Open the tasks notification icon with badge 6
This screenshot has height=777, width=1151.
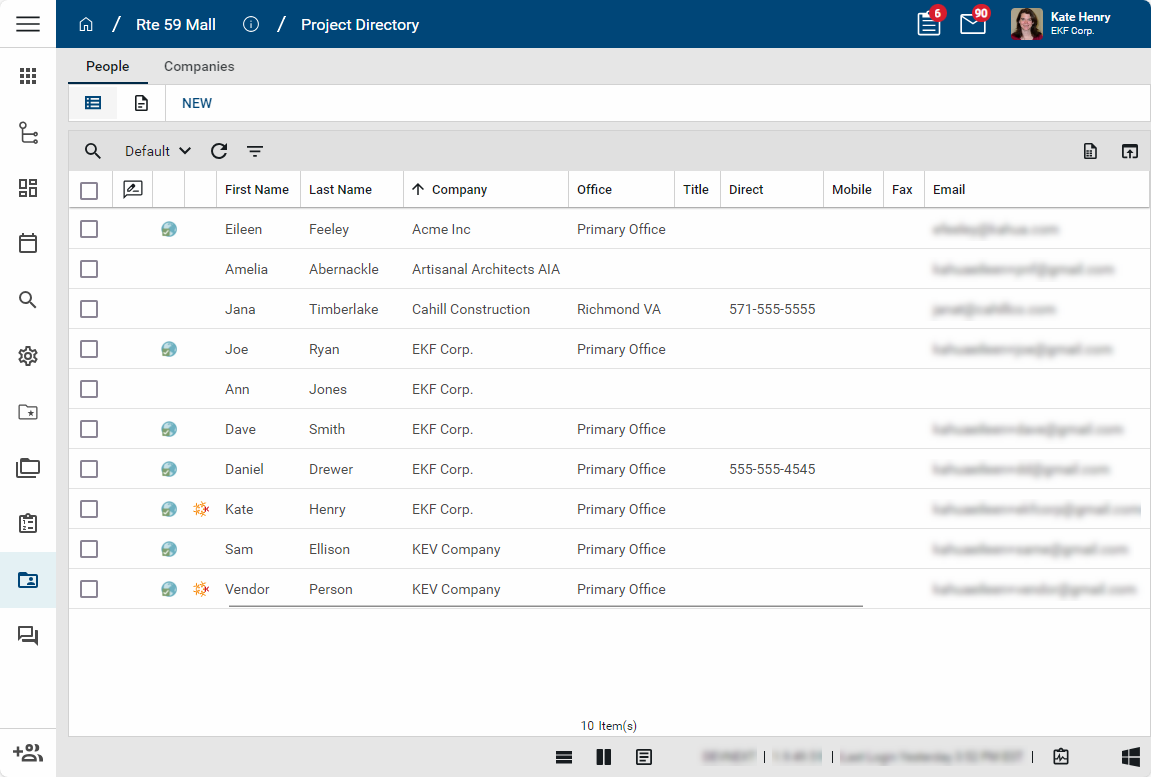929,24
